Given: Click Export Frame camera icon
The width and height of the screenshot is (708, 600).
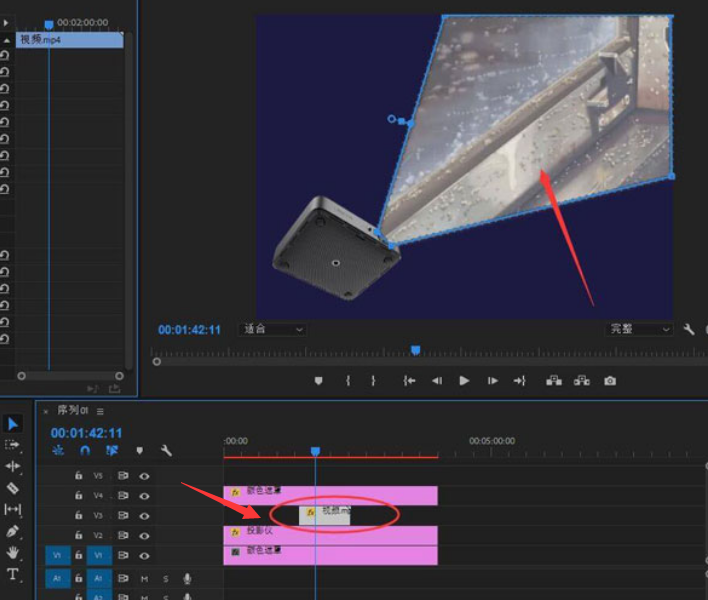Looking at the screenshot, I should (x=610, y=381).
